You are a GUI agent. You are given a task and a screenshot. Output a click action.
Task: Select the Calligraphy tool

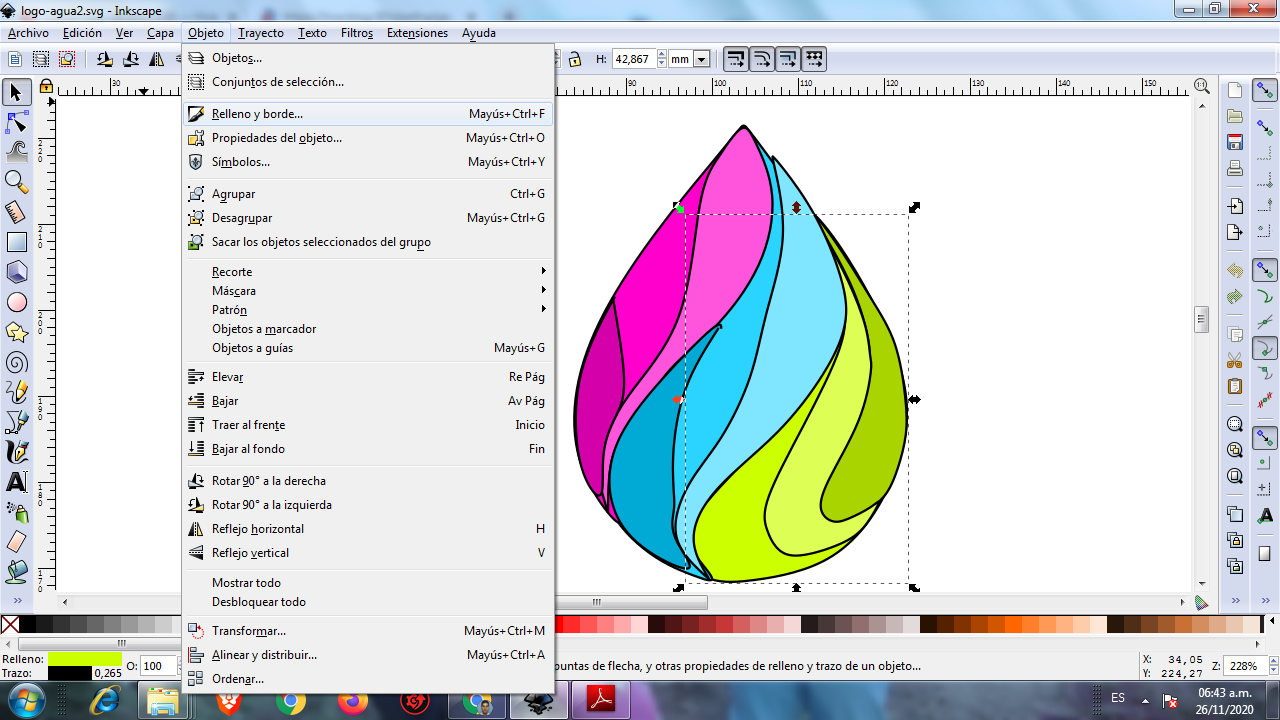[x=16, y=451]
